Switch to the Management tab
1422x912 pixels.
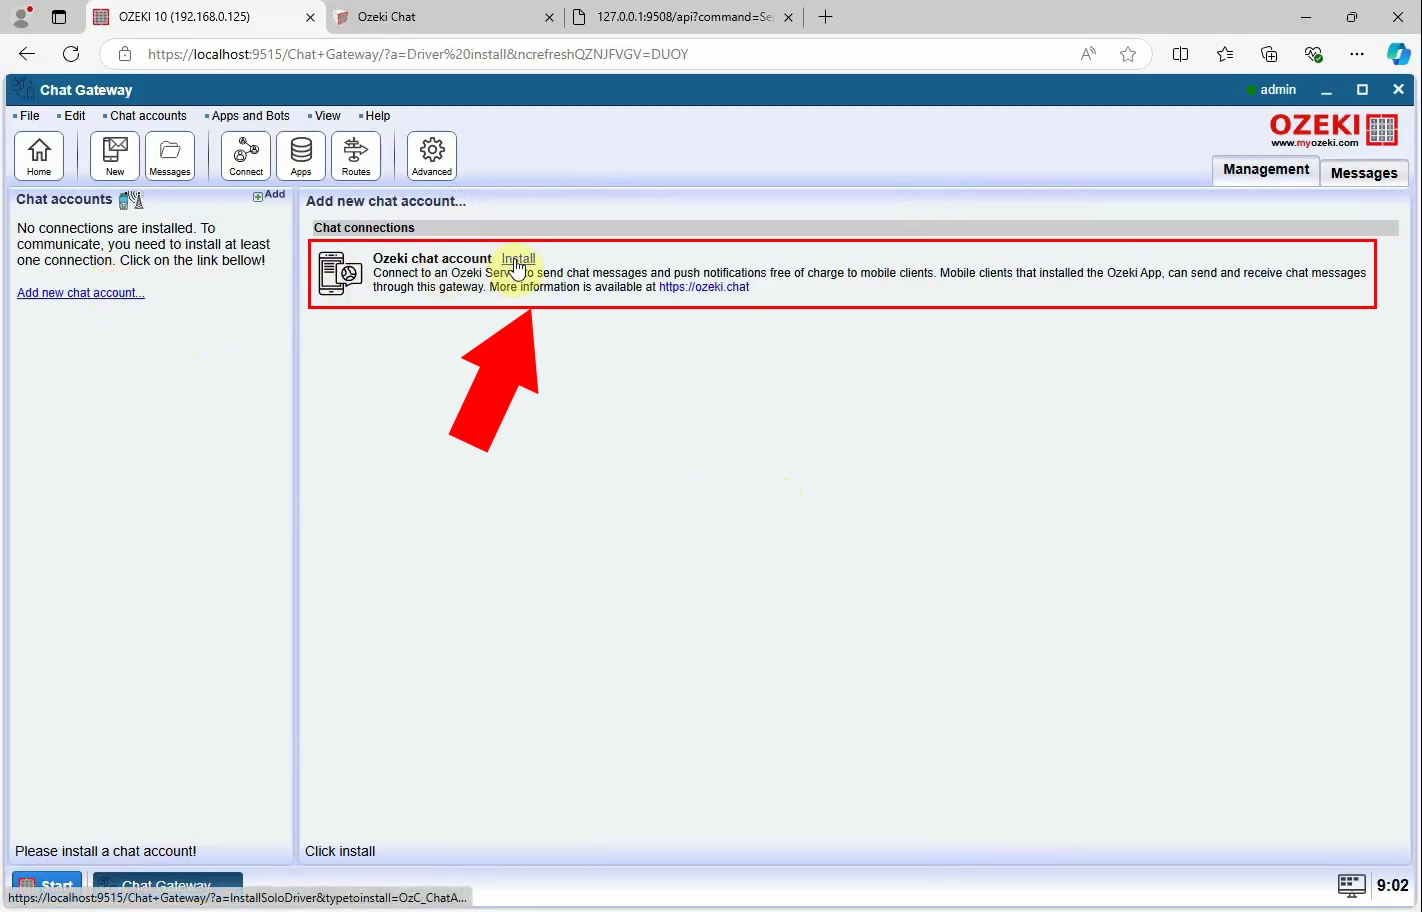tap(1265, 170)
